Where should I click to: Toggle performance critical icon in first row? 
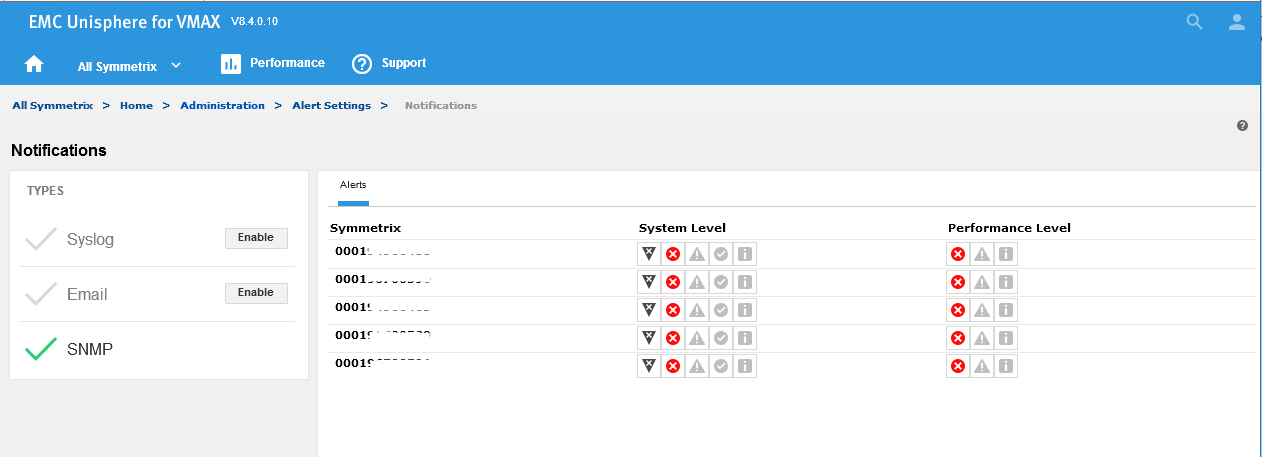(x=958, y=254)
